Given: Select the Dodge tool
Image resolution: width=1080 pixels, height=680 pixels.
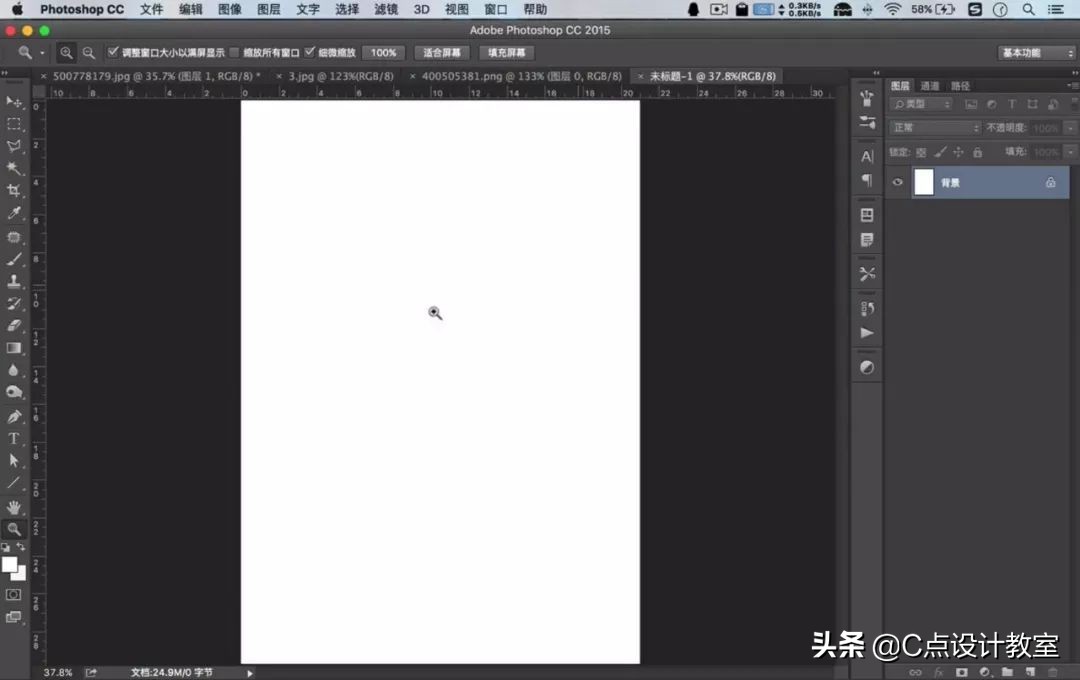Looking at the screenshot, I should coord(14,392).
